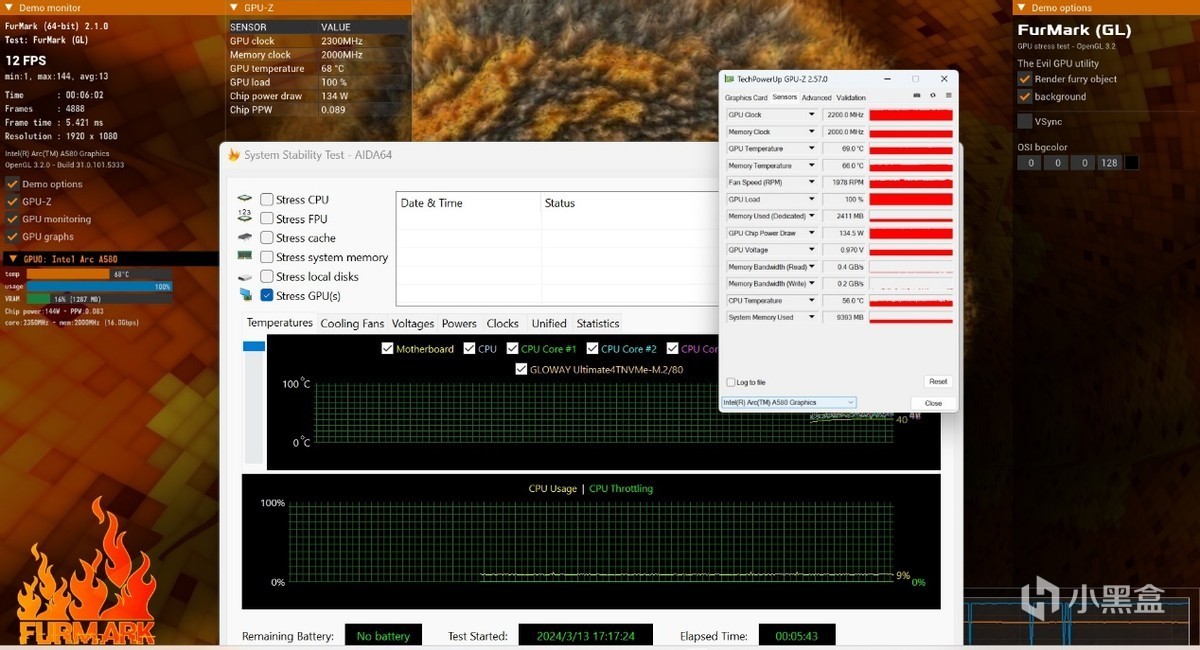The width and height of the screenshot is (1200, 650).
Task: Uncheck Render furry object option
Action: [x=1024, y=78]
